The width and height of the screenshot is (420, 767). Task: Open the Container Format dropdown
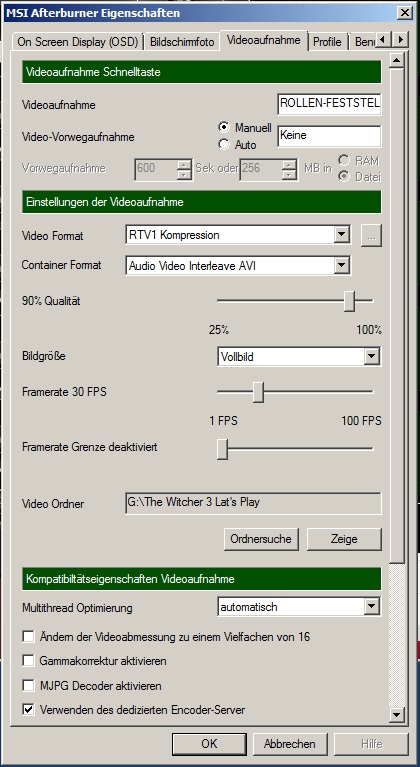click(238, 266)
